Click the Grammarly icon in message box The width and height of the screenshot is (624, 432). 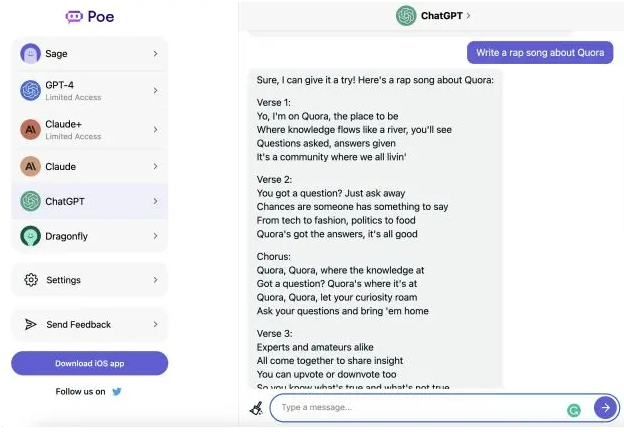tap(574, 410)
